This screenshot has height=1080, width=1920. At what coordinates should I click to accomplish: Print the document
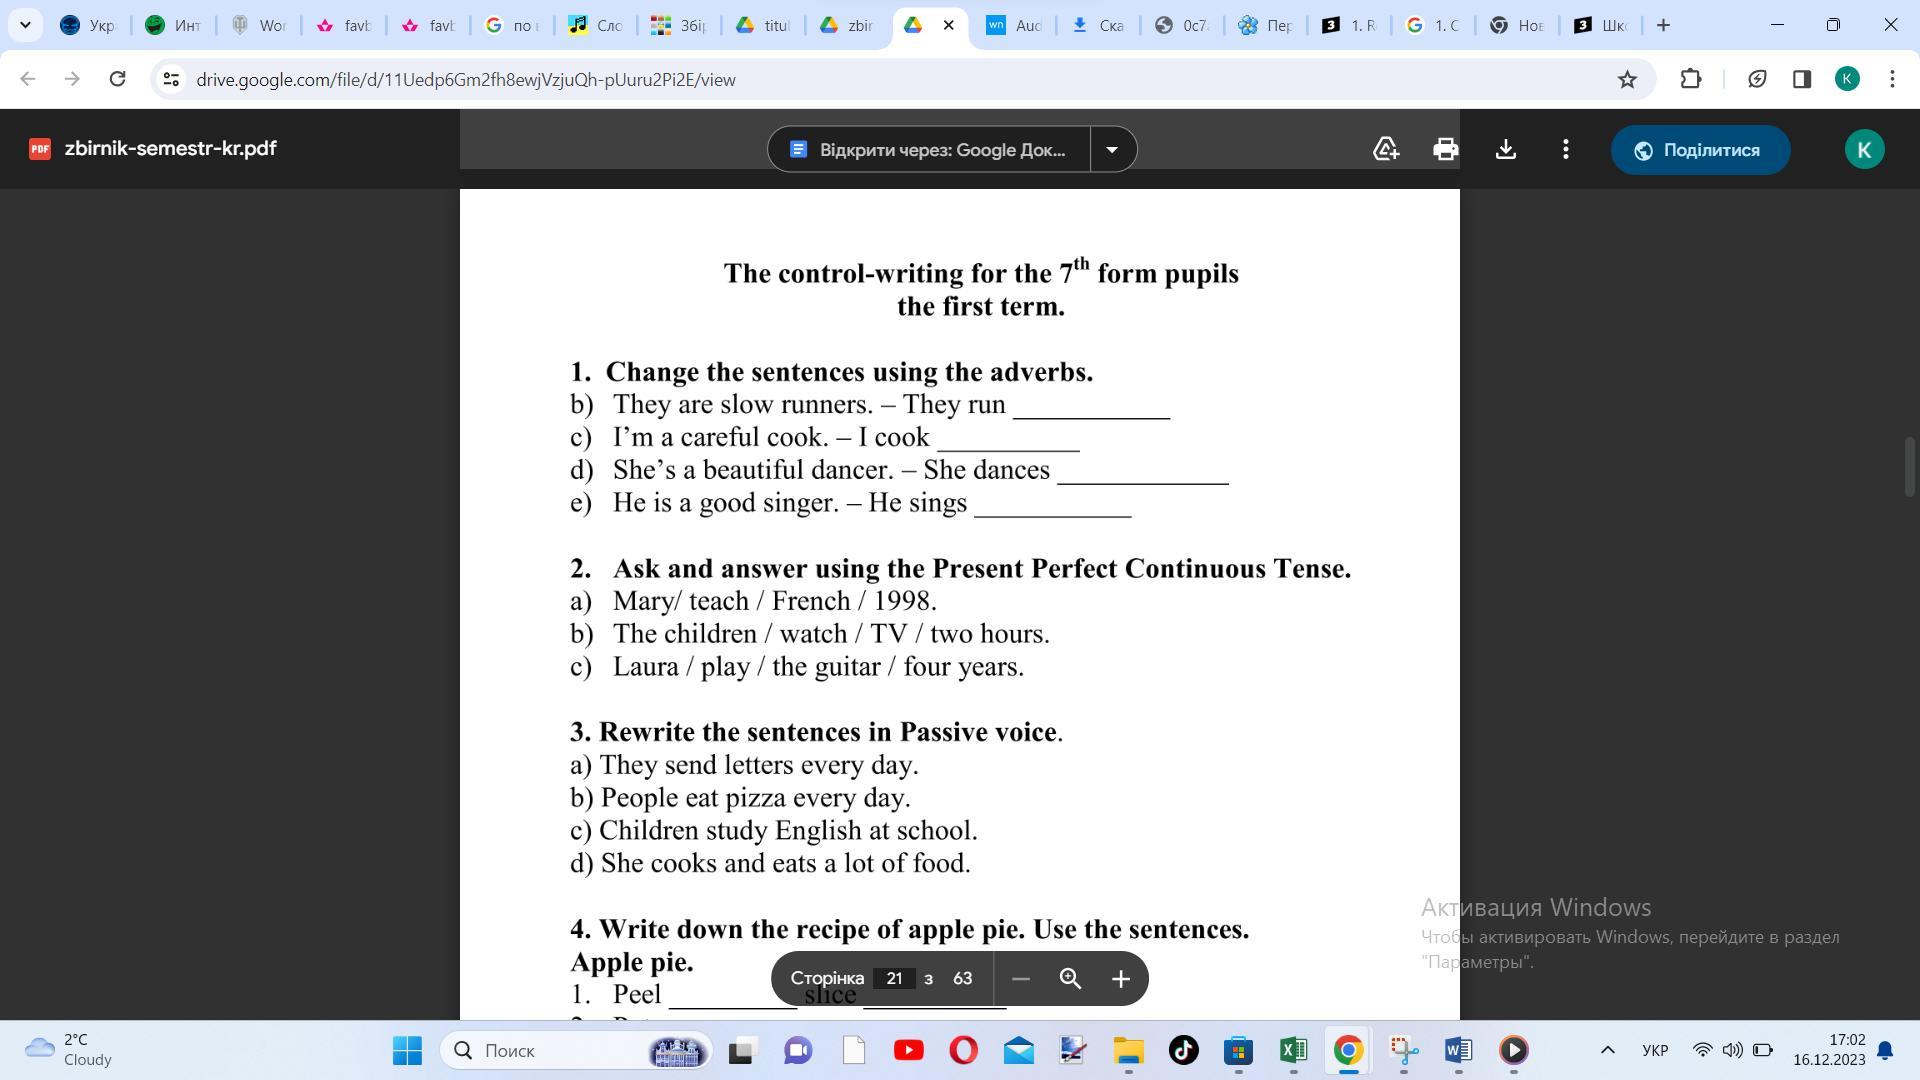point(1445,150)
